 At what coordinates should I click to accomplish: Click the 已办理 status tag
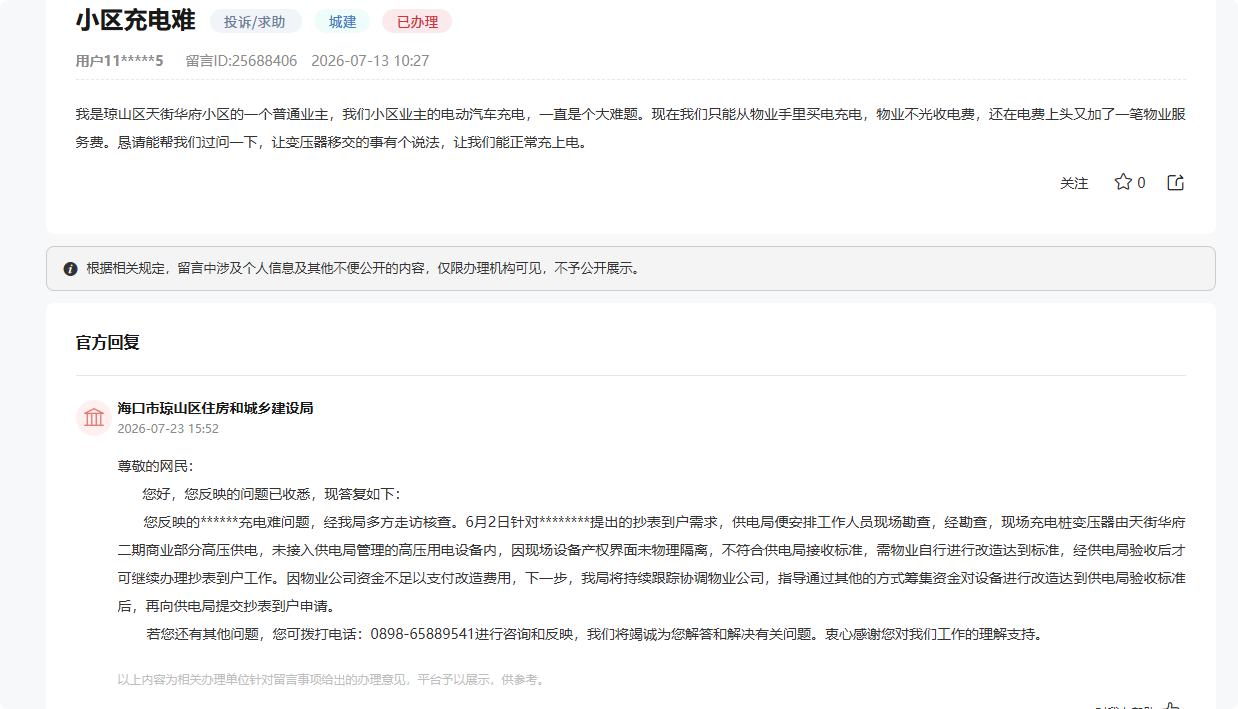tap(417, 21)
